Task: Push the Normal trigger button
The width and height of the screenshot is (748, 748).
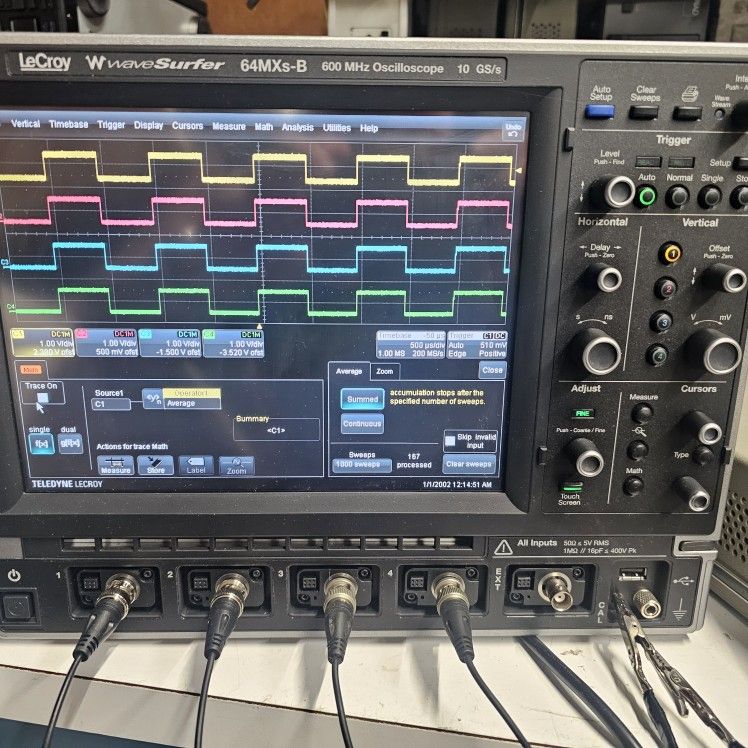Action: click(677, 197)
